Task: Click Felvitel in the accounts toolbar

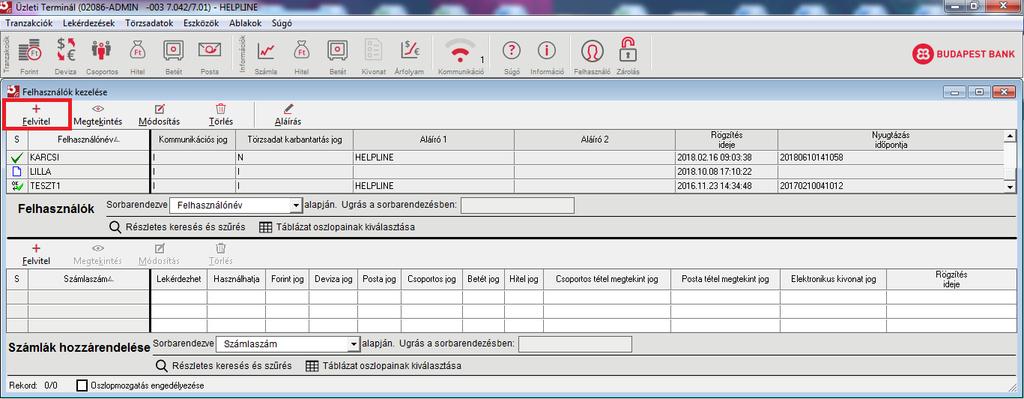Action: (36, 254)
